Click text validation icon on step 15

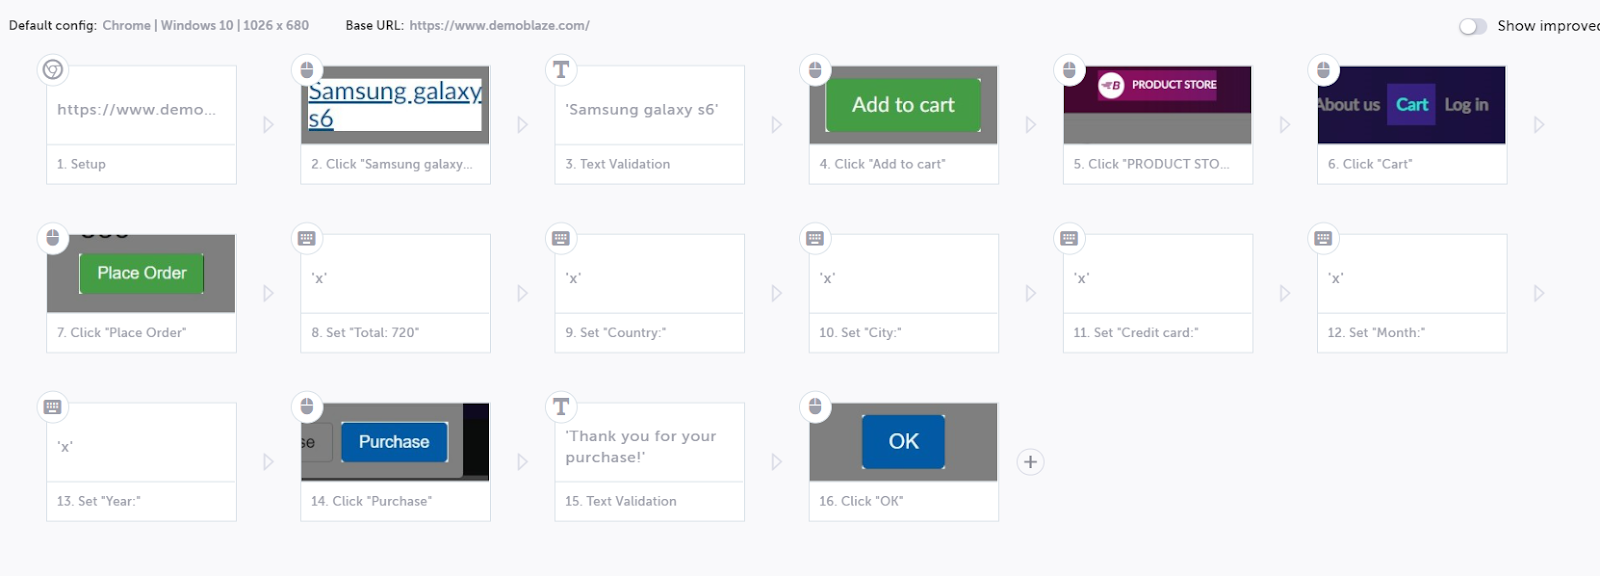tap(561, 407)
